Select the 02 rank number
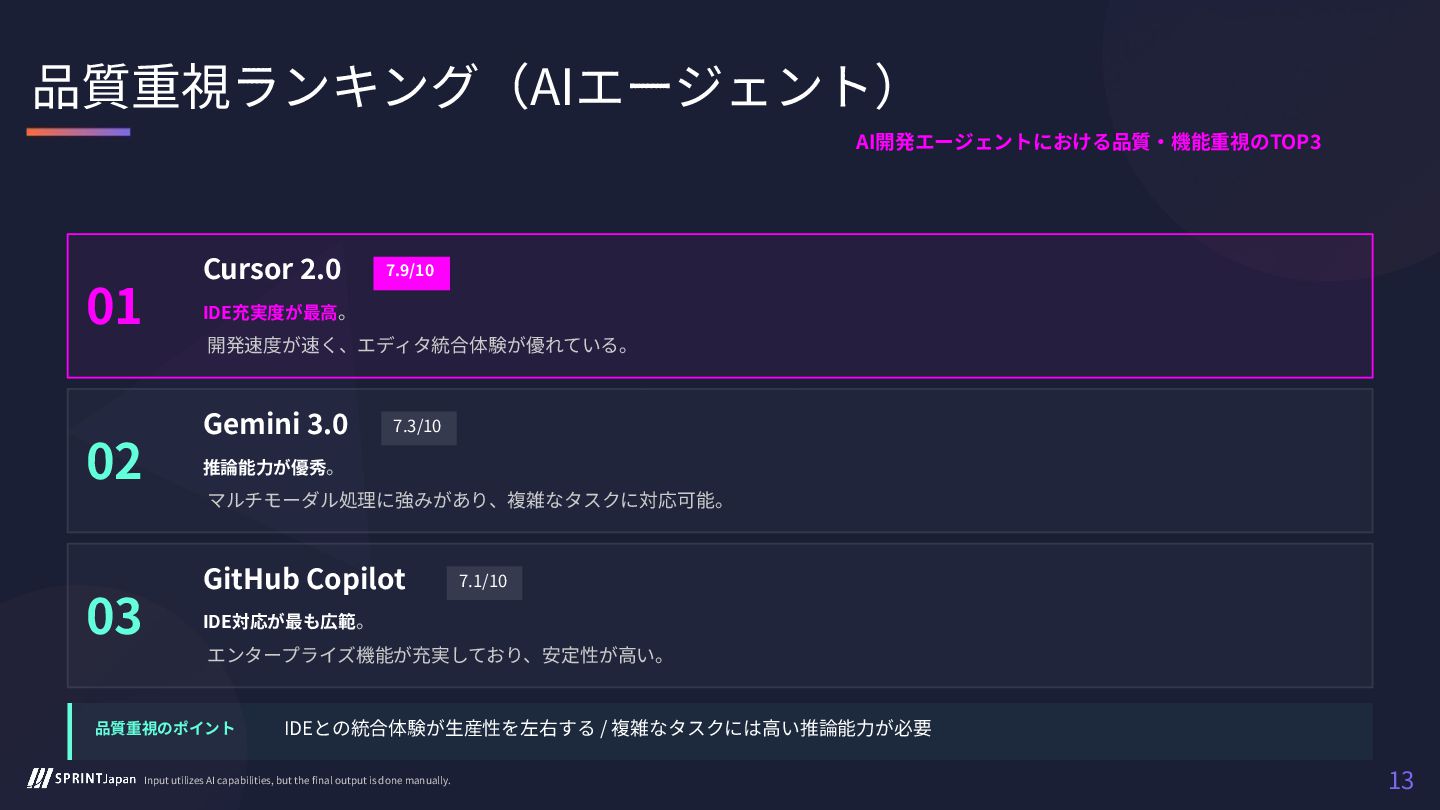Image resolution: width=1440 pixels, height=810 pixels. (x=114, y=462)
